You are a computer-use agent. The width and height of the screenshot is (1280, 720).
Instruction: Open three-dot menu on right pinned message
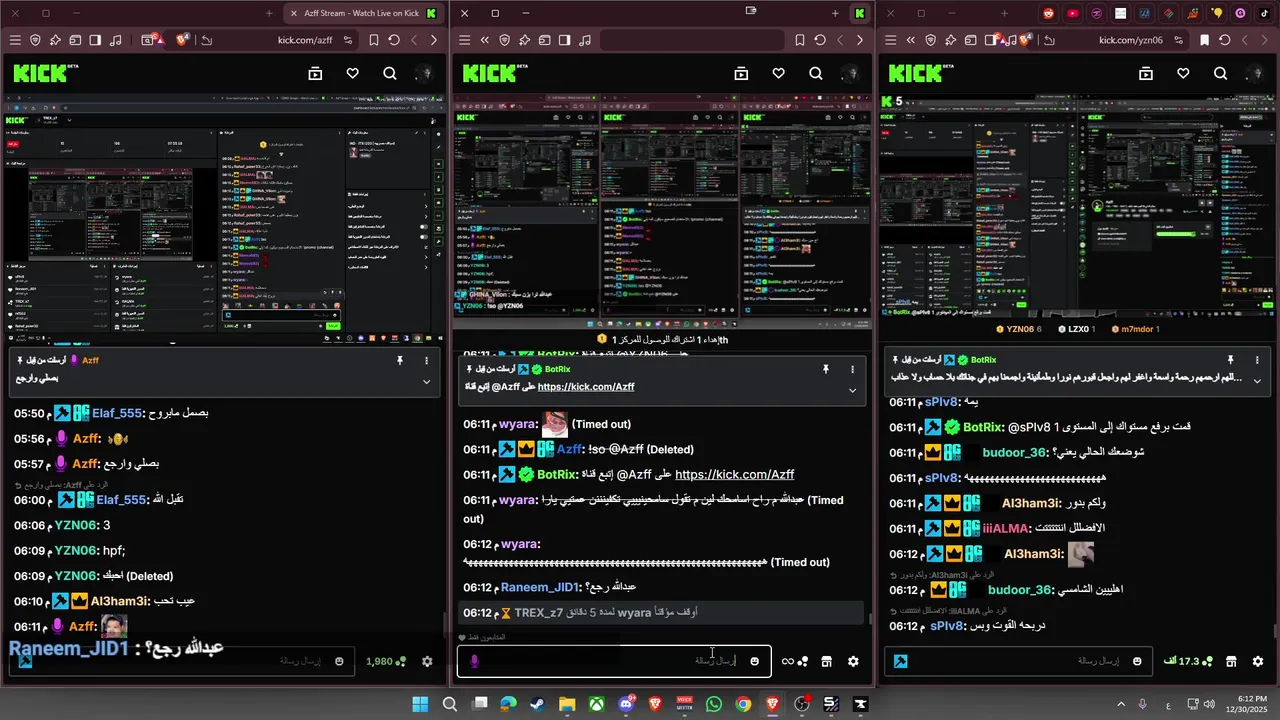[1257, 360]
